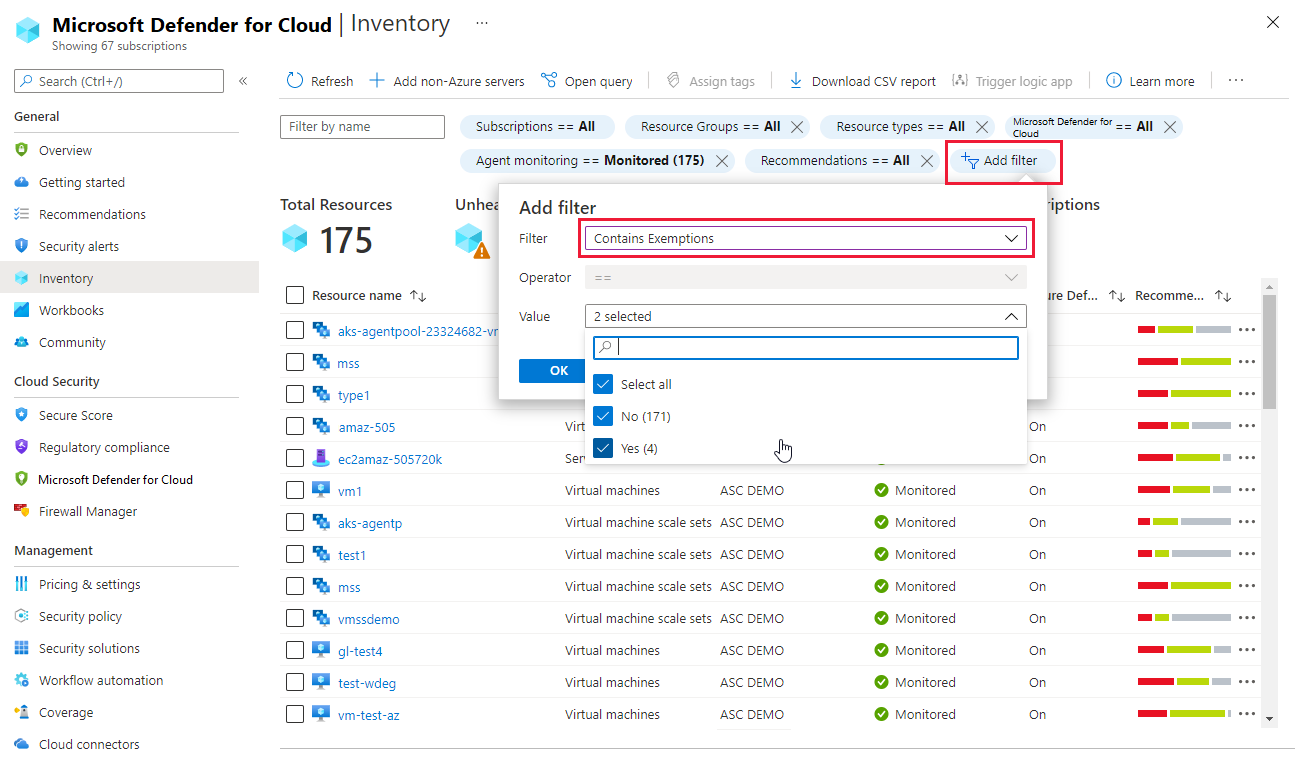Open row options ellipsis for test1
Viewport: 1295px width, 765px height.
1246,554
